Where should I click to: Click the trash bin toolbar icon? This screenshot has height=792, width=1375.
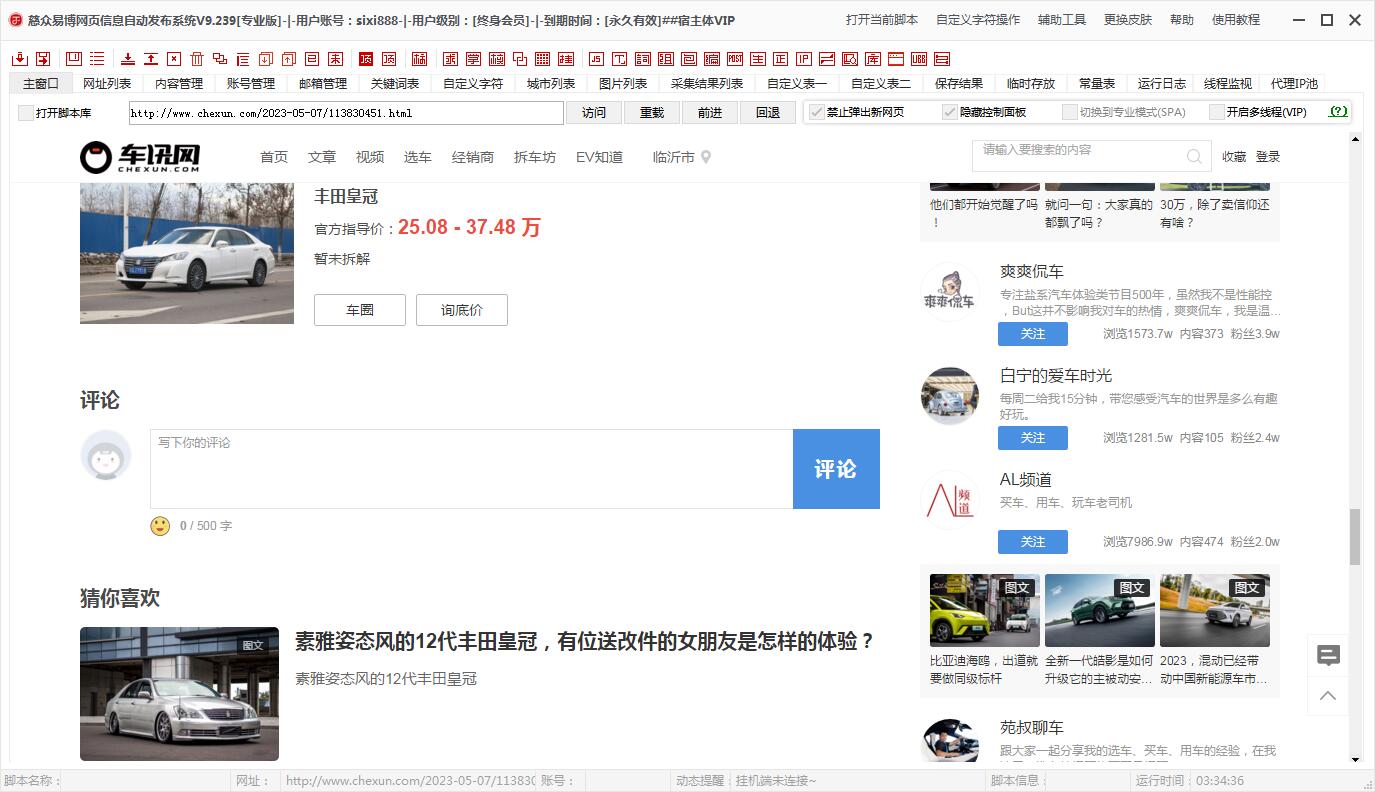(197, 59)
